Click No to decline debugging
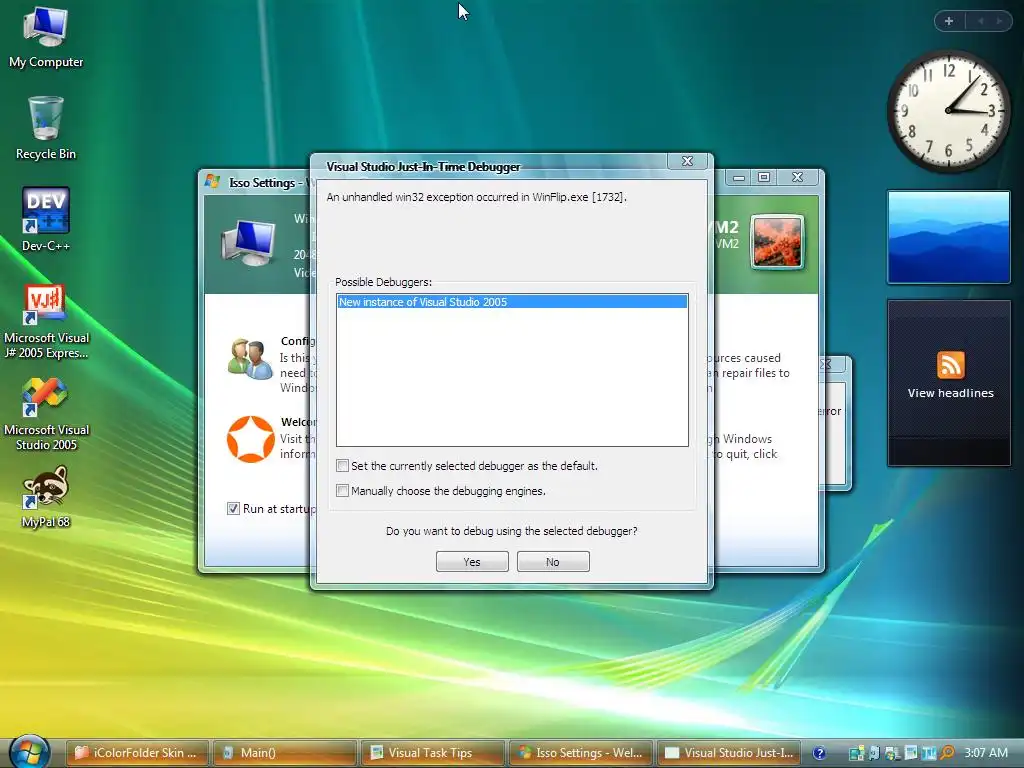Viewport: 1024px width, 768px height. (x=553, y=562)
